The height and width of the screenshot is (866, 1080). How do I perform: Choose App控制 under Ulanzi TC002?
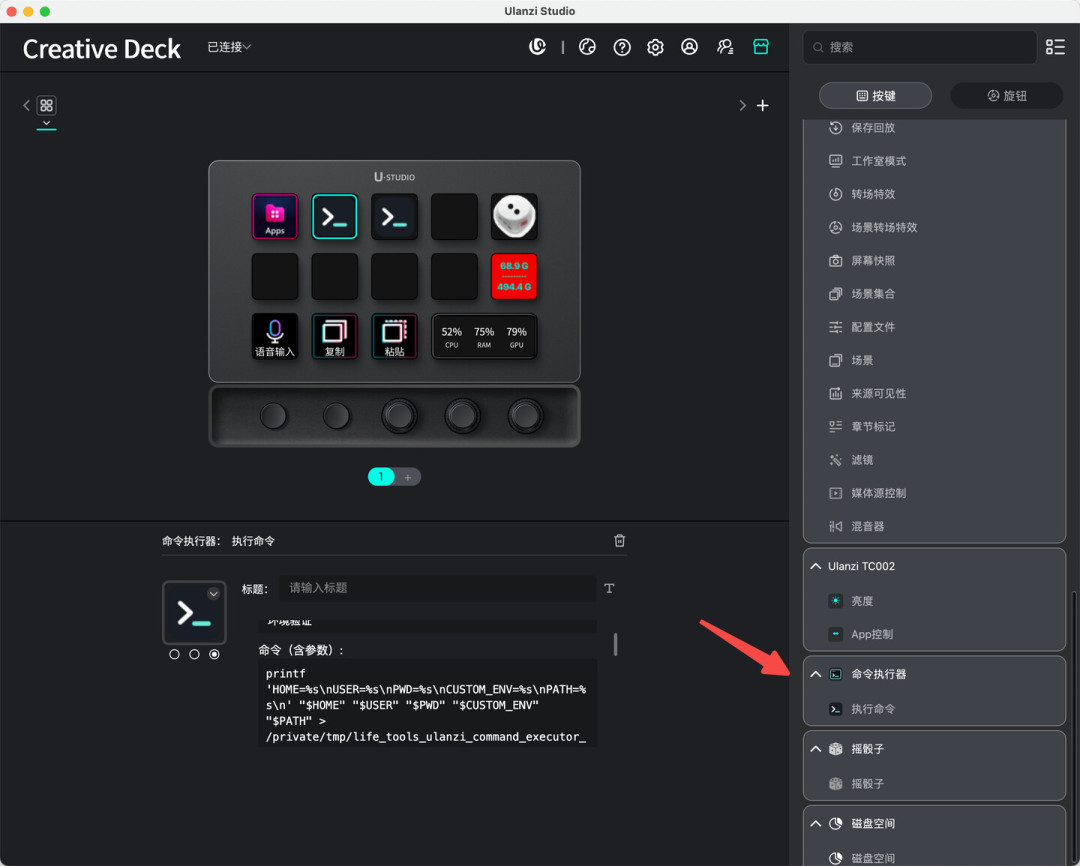coord(871,634)
